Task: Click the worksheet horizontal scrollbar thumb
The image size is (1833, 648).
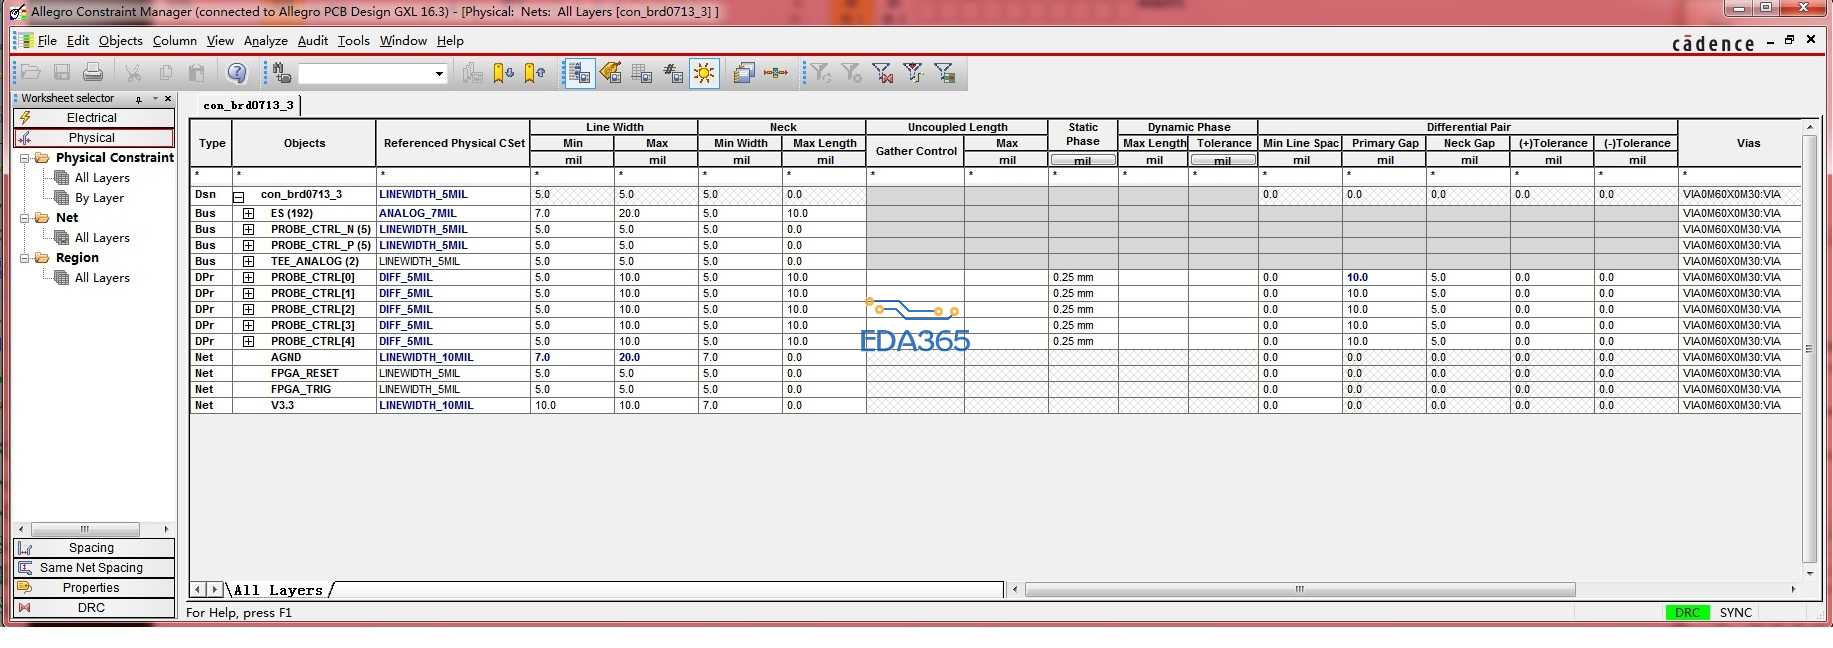Action: tap(1300, 590)
